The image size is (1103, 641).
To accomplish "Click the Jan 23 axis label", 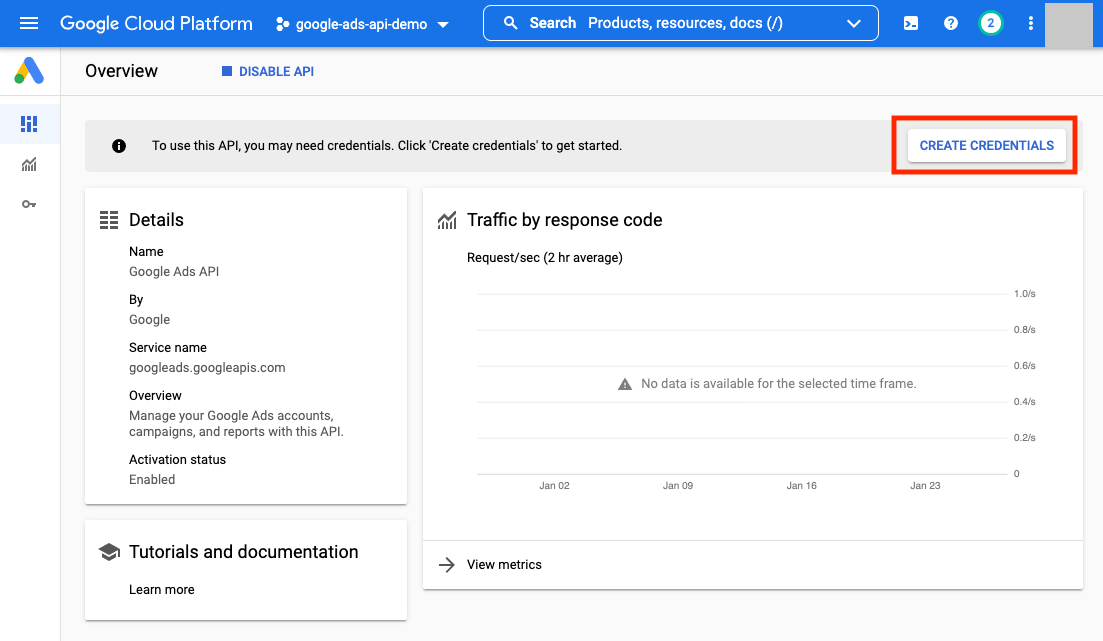I will tap(925, 485).
